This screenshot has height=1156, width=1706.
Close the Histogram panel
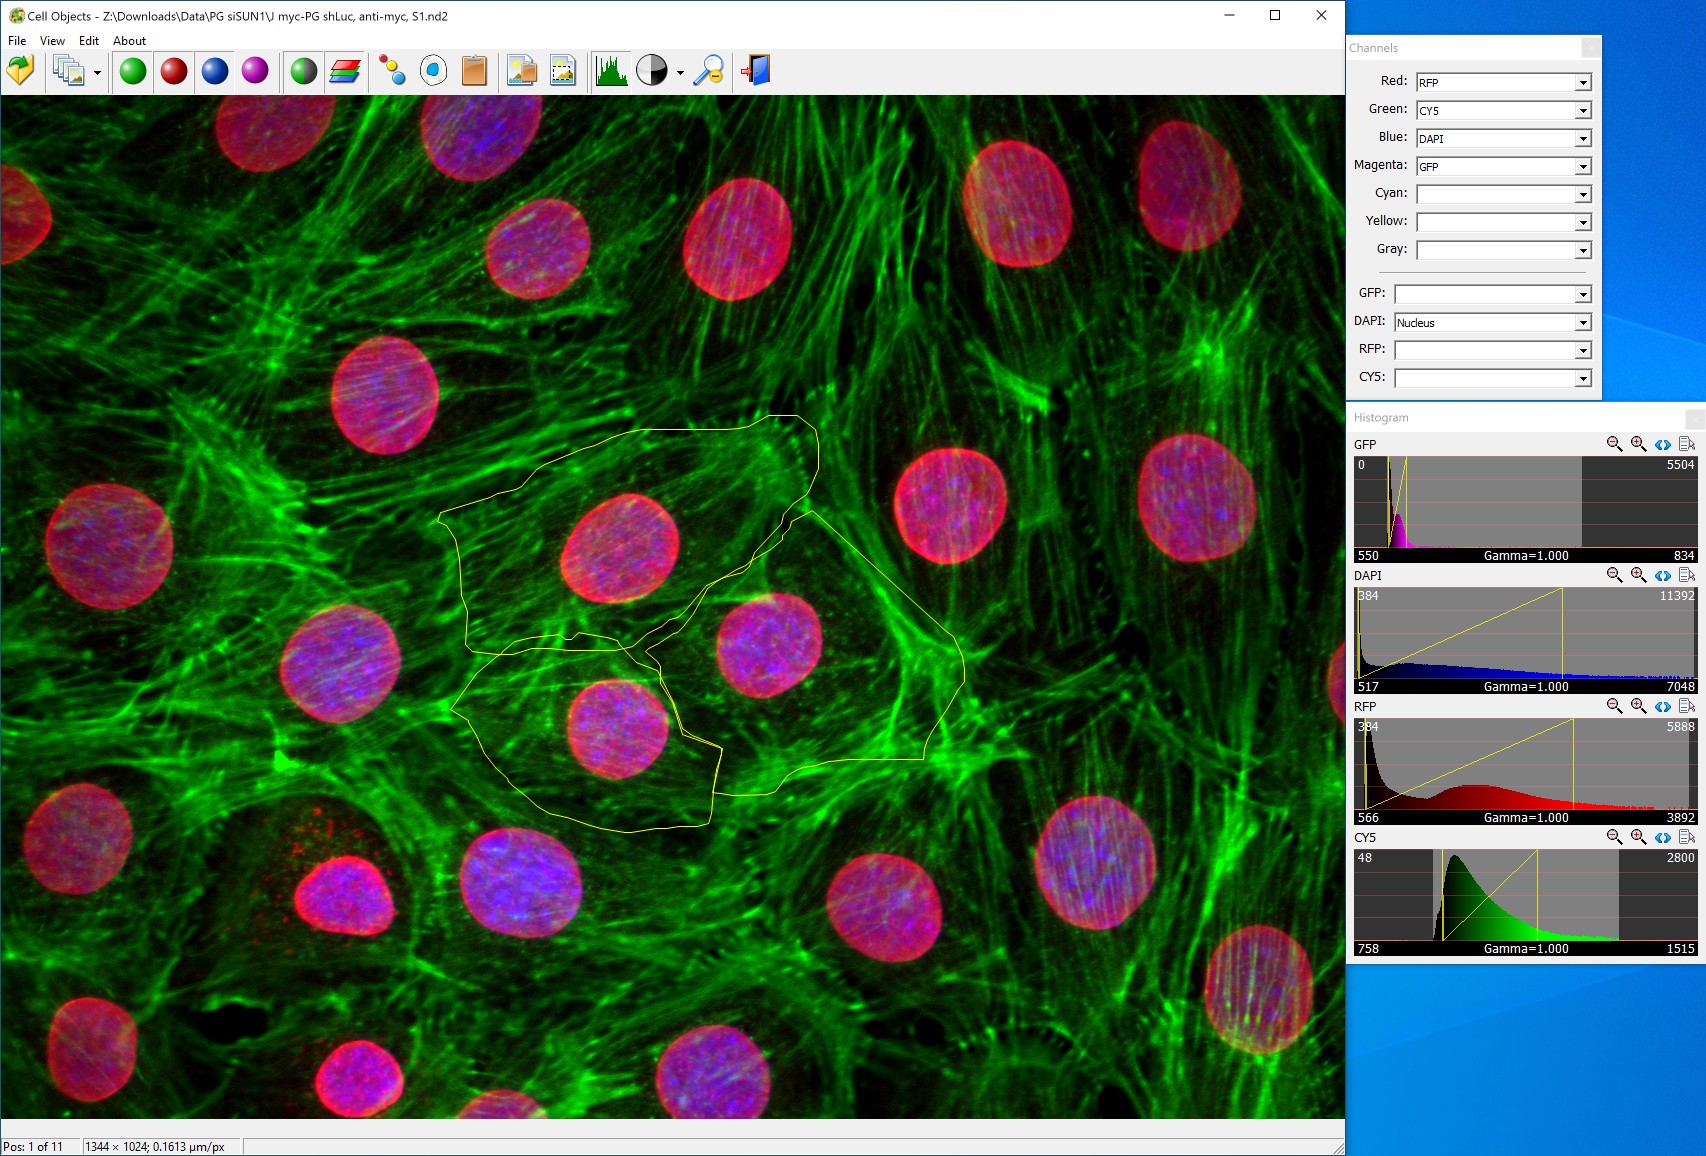point(1695,417)
